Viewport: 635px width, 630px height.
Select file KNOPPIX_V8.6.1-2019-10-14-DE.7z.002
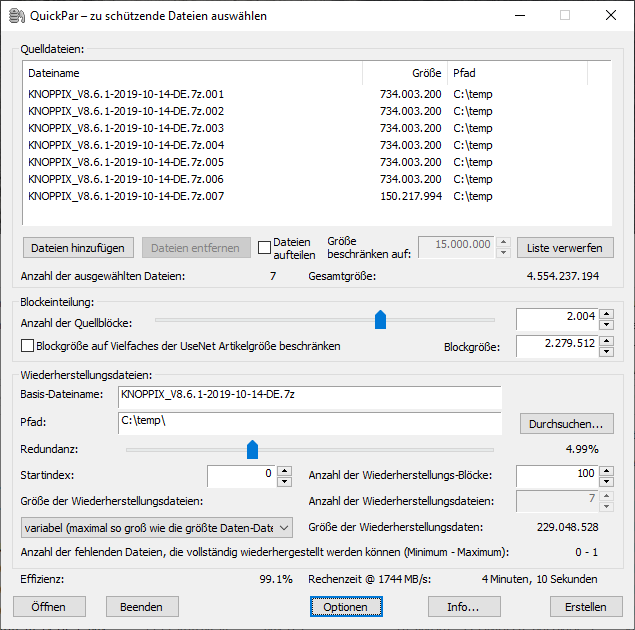126,111
